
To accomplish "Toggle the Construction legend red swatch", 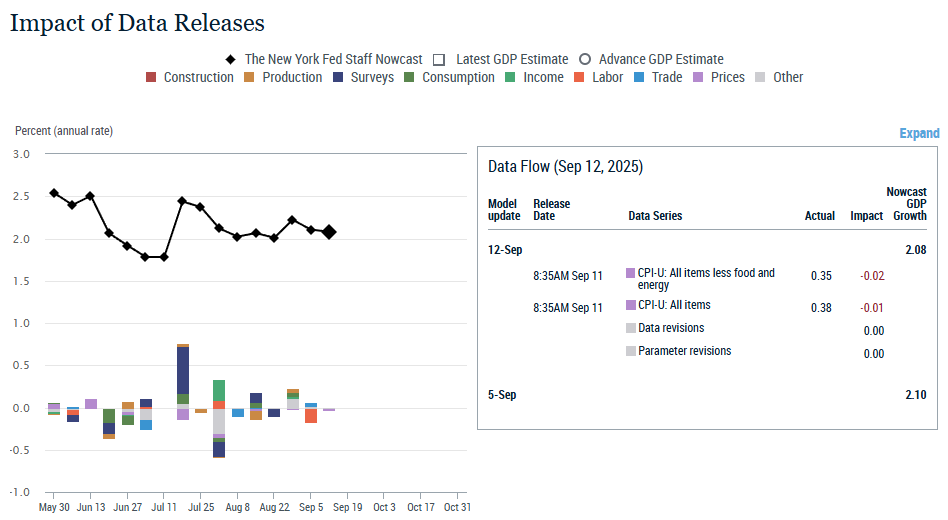I will [x=151, y=78].
